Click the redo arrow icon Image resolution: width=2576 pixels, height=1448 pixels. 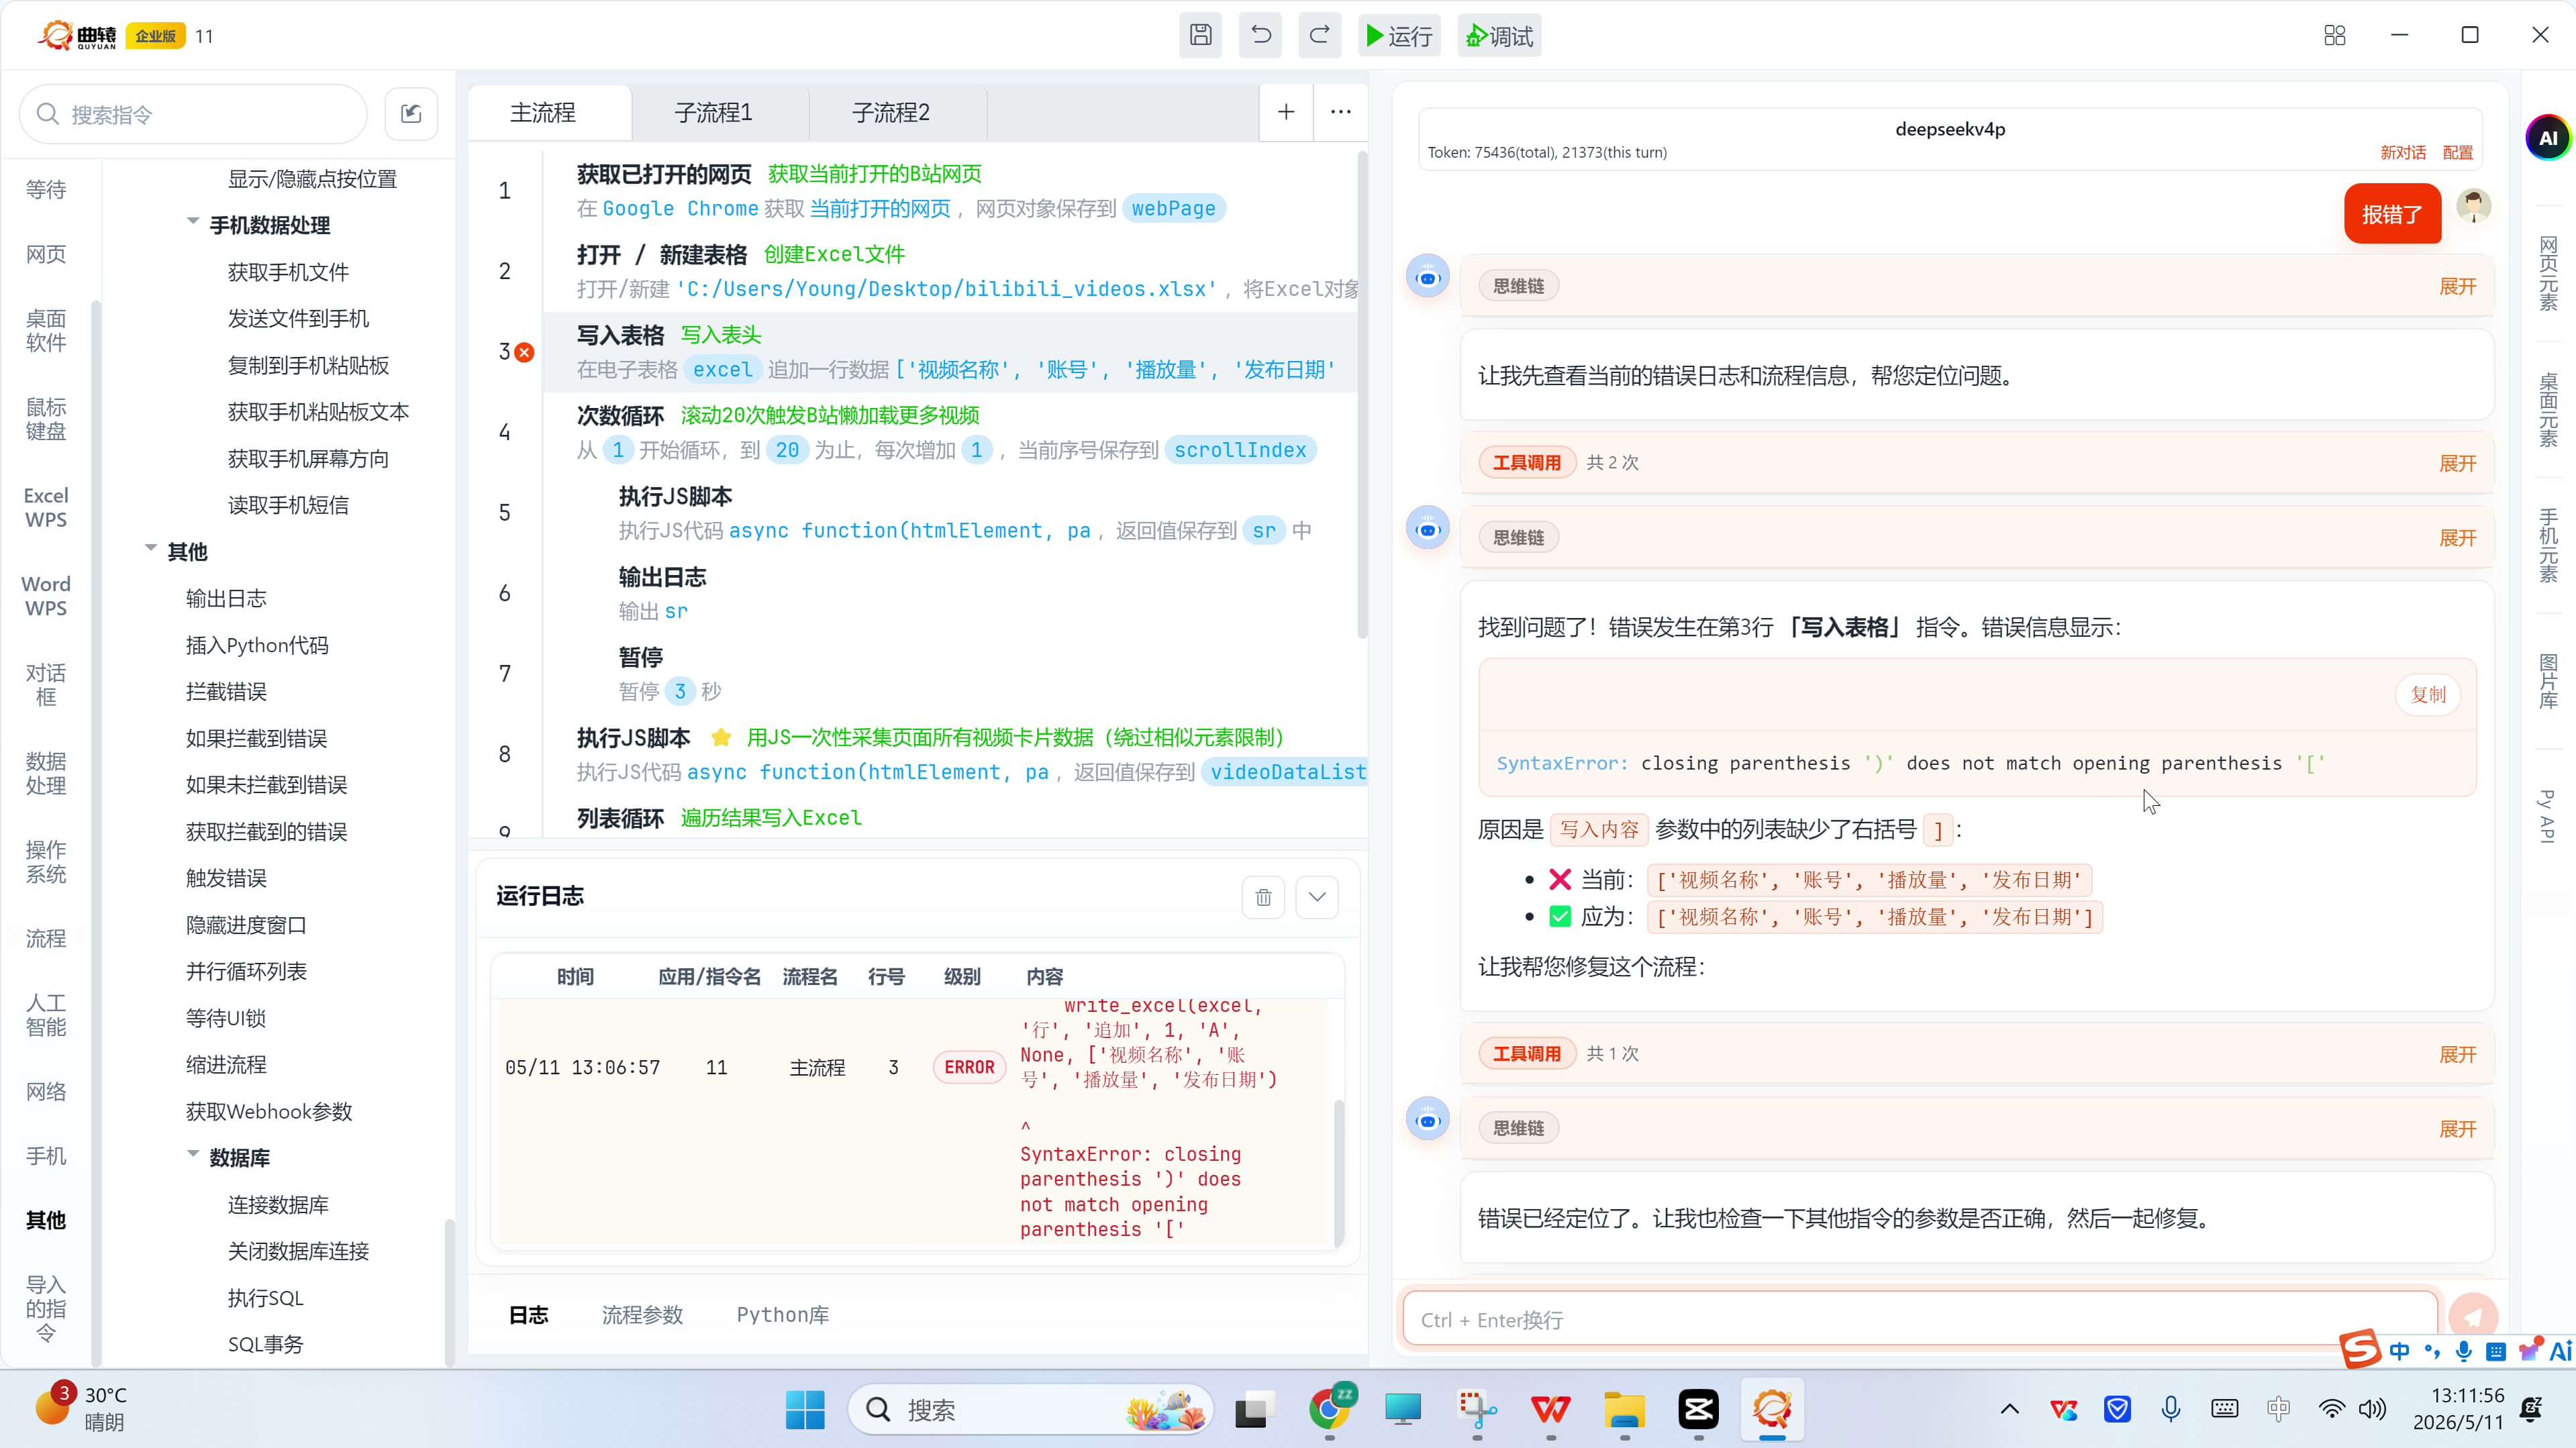coord(1320,36)
